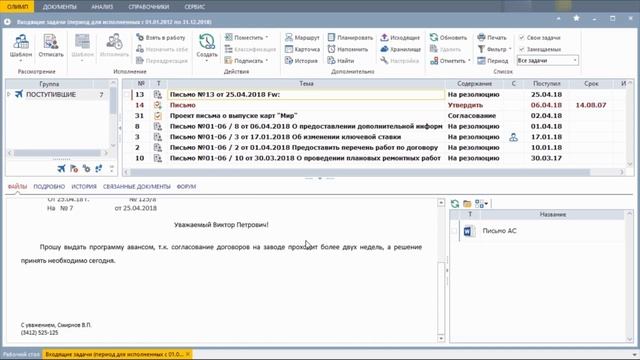Screen dimensions: 640x360
Task: Open the СПРАВОЧНИКИ menu
Action: 149,7
